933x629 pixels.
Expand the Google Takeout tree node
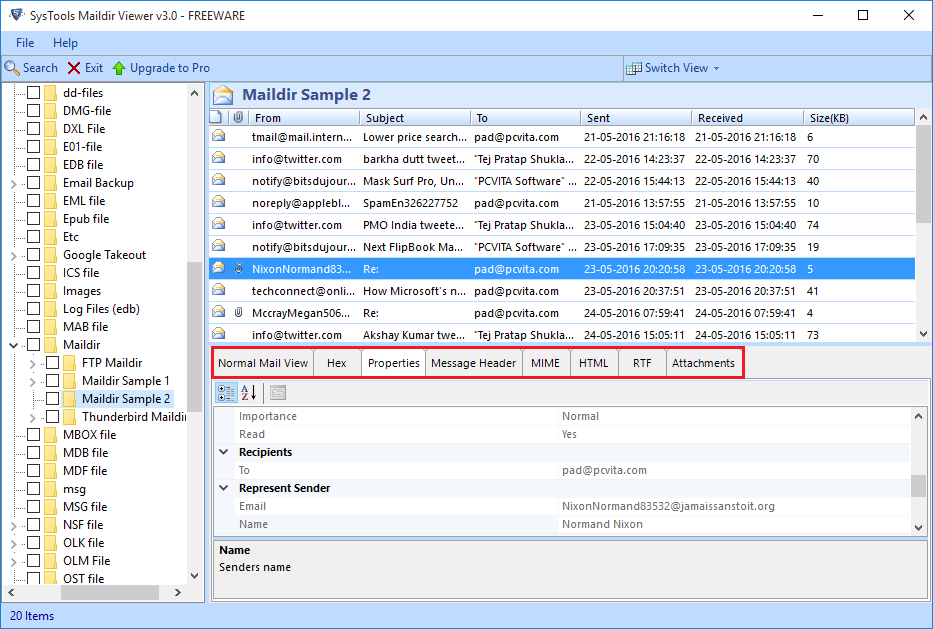click(14, 256)
